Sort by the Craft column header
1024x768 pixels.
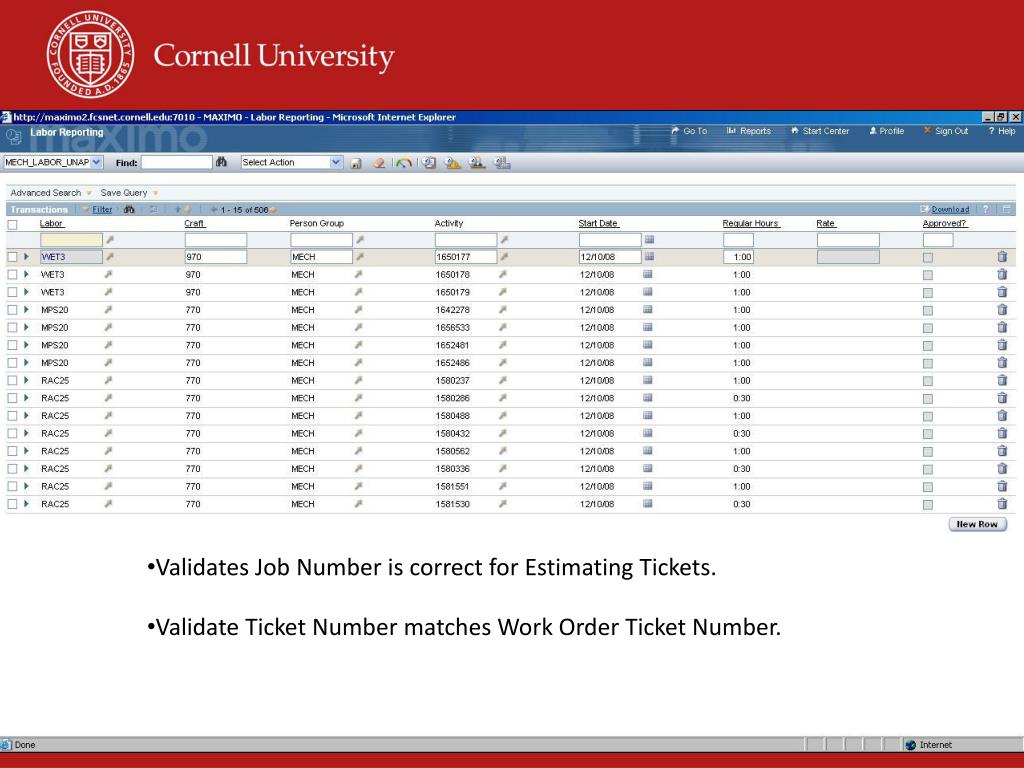[195, 223]
